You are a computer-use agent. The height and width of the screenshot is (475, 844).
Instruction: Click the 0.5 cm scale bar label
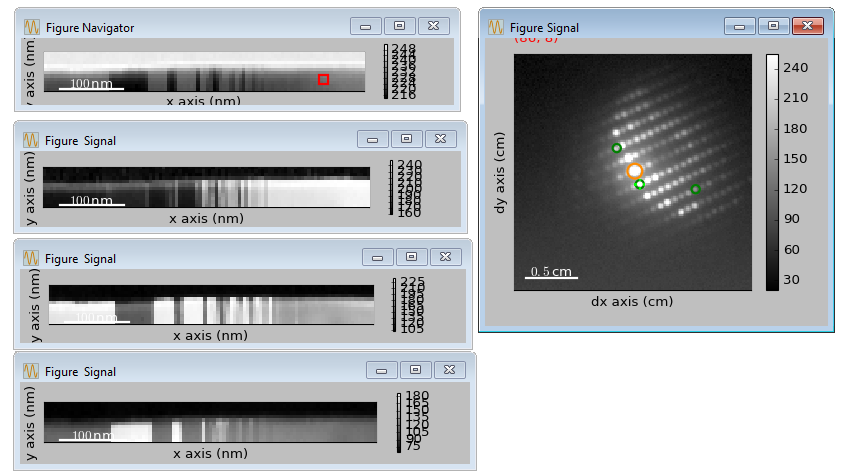(x=551, y=271)
